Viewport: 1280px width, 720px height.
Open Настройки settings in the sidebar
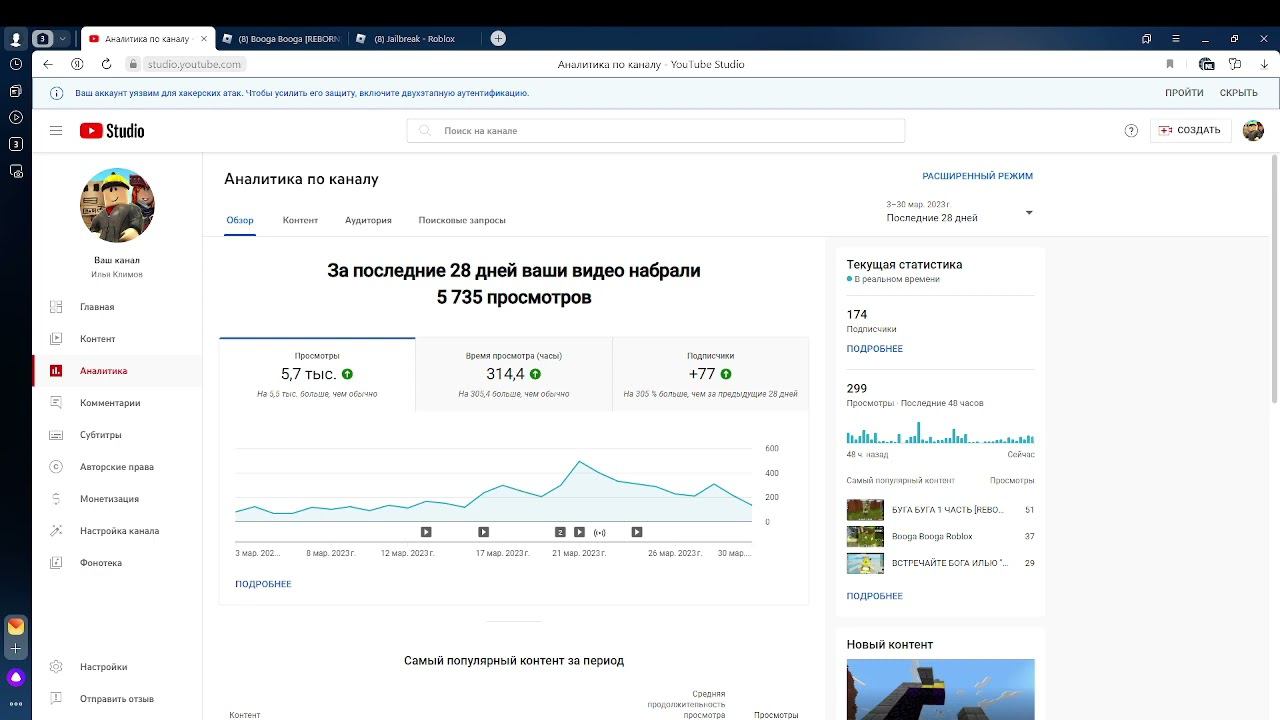(x=103, y=667)
